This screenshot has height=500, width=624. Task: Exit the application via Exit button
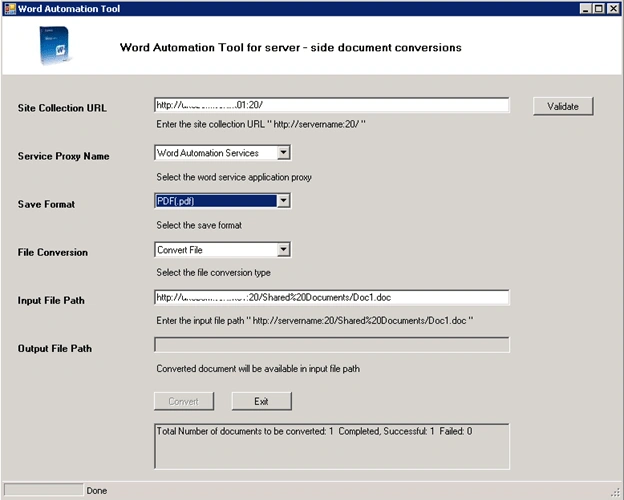pos(261,401)
